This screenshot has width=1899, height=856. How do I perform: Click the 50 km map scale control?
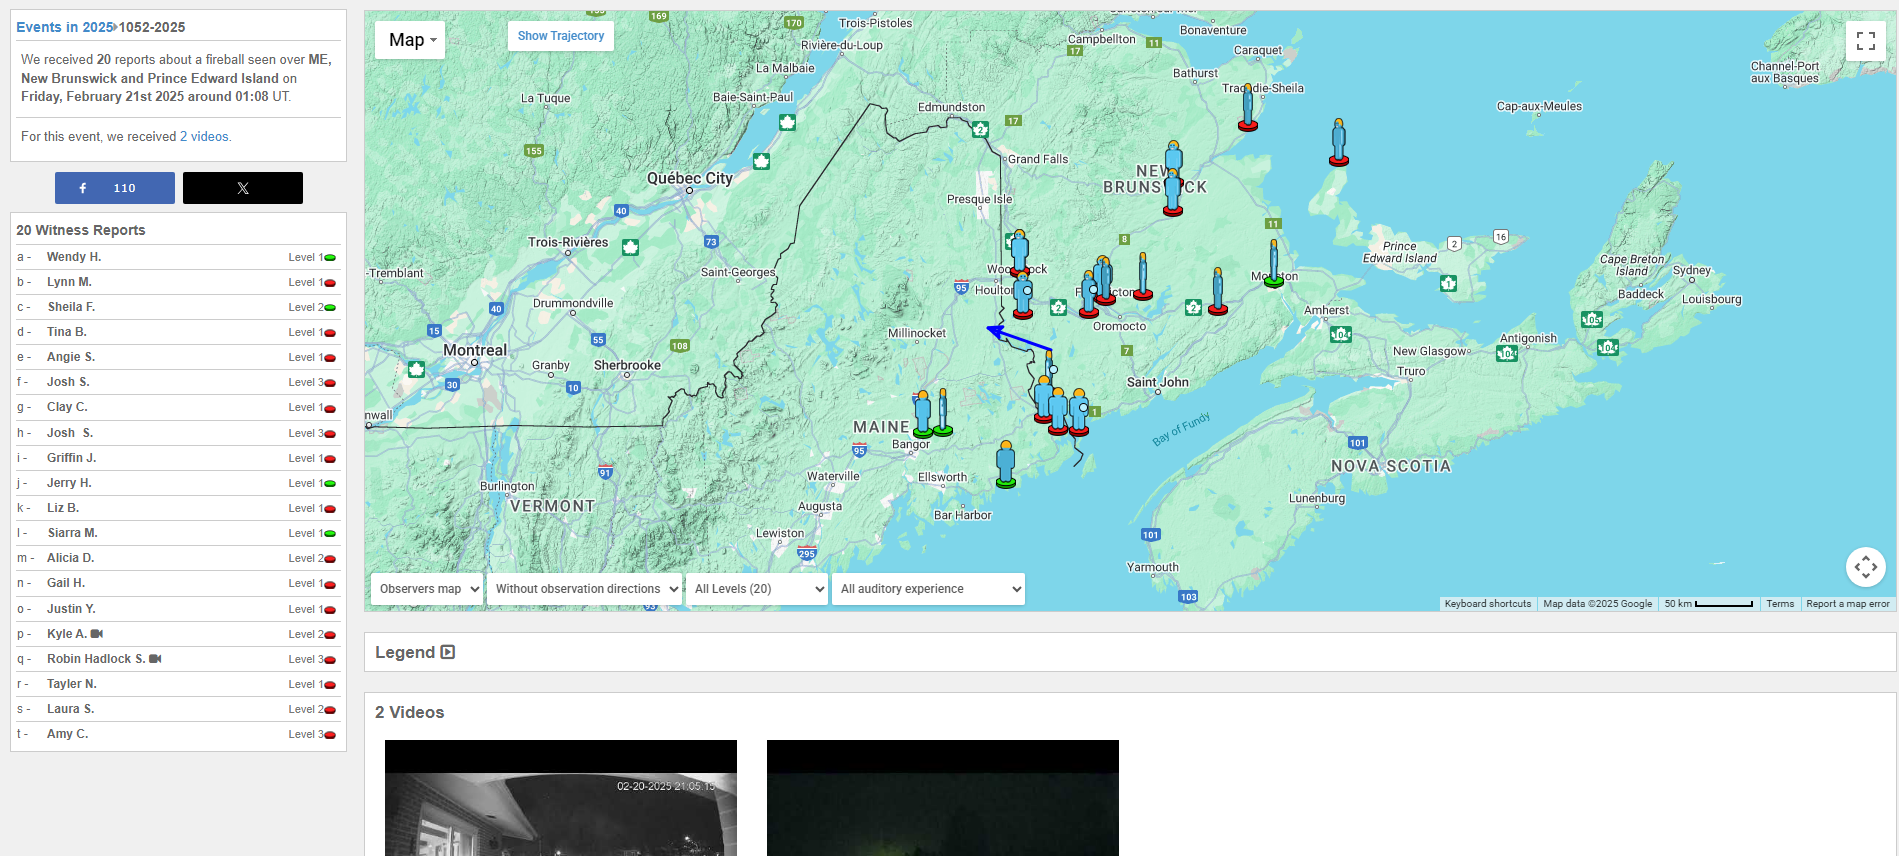point(1708,604)
